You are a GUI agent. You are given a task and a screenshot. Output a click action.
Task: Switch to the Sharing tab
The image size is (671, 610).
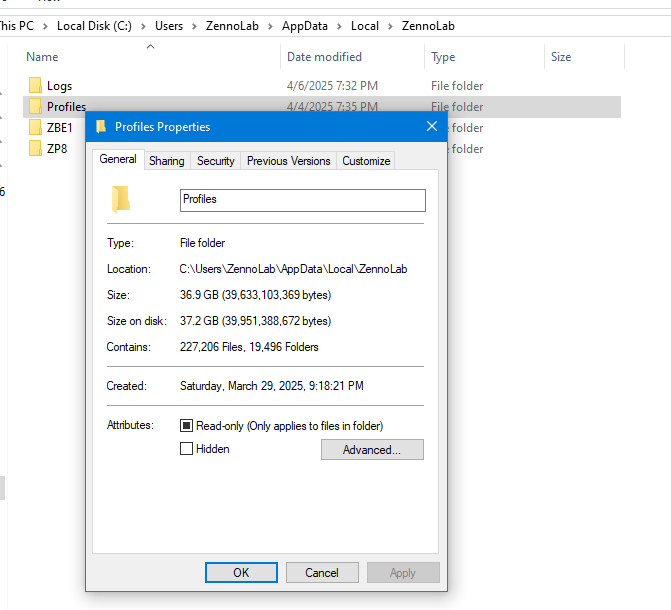166,161
